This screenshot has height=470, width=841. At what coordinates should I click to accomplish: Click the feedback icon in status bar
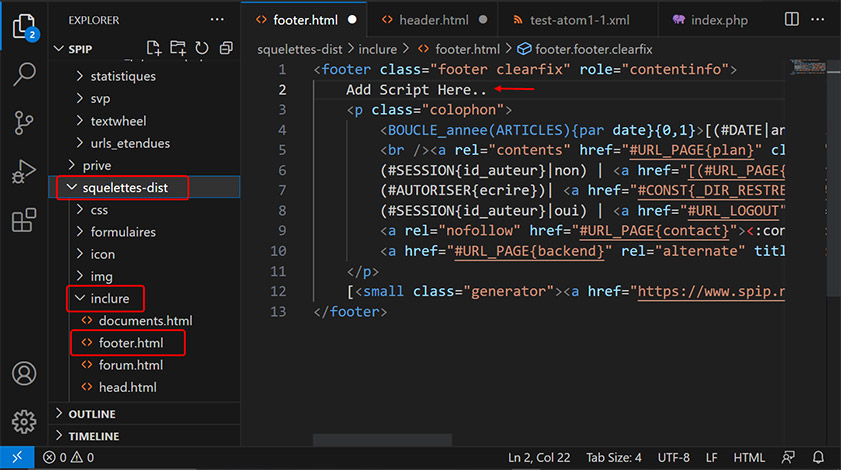pyautogui.click(x=788, y=458)
